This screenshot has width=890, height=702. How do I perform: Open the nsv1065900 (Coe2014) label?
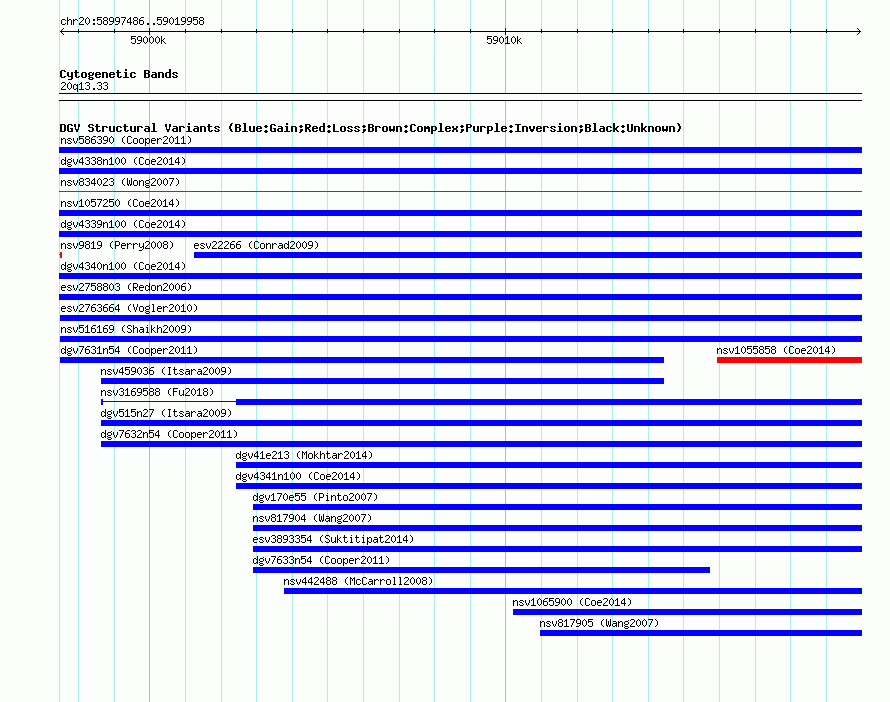572,602
